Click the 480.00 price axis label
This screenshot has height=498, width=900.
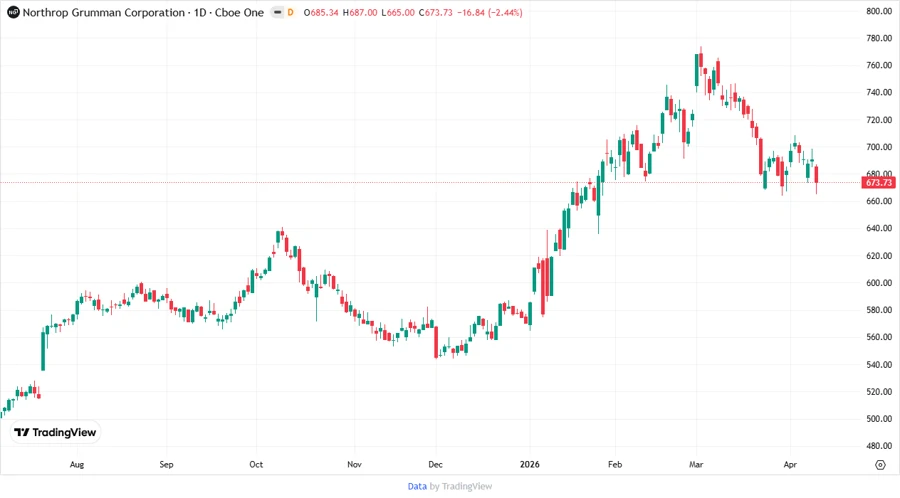click(x=879, y=446)
